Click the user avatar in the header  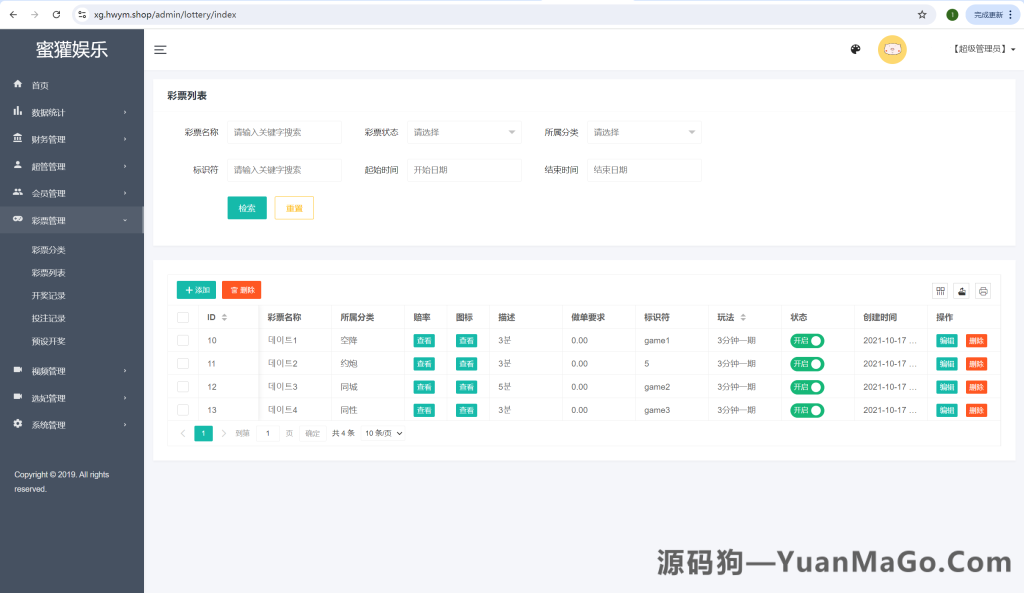pos(892,49)
